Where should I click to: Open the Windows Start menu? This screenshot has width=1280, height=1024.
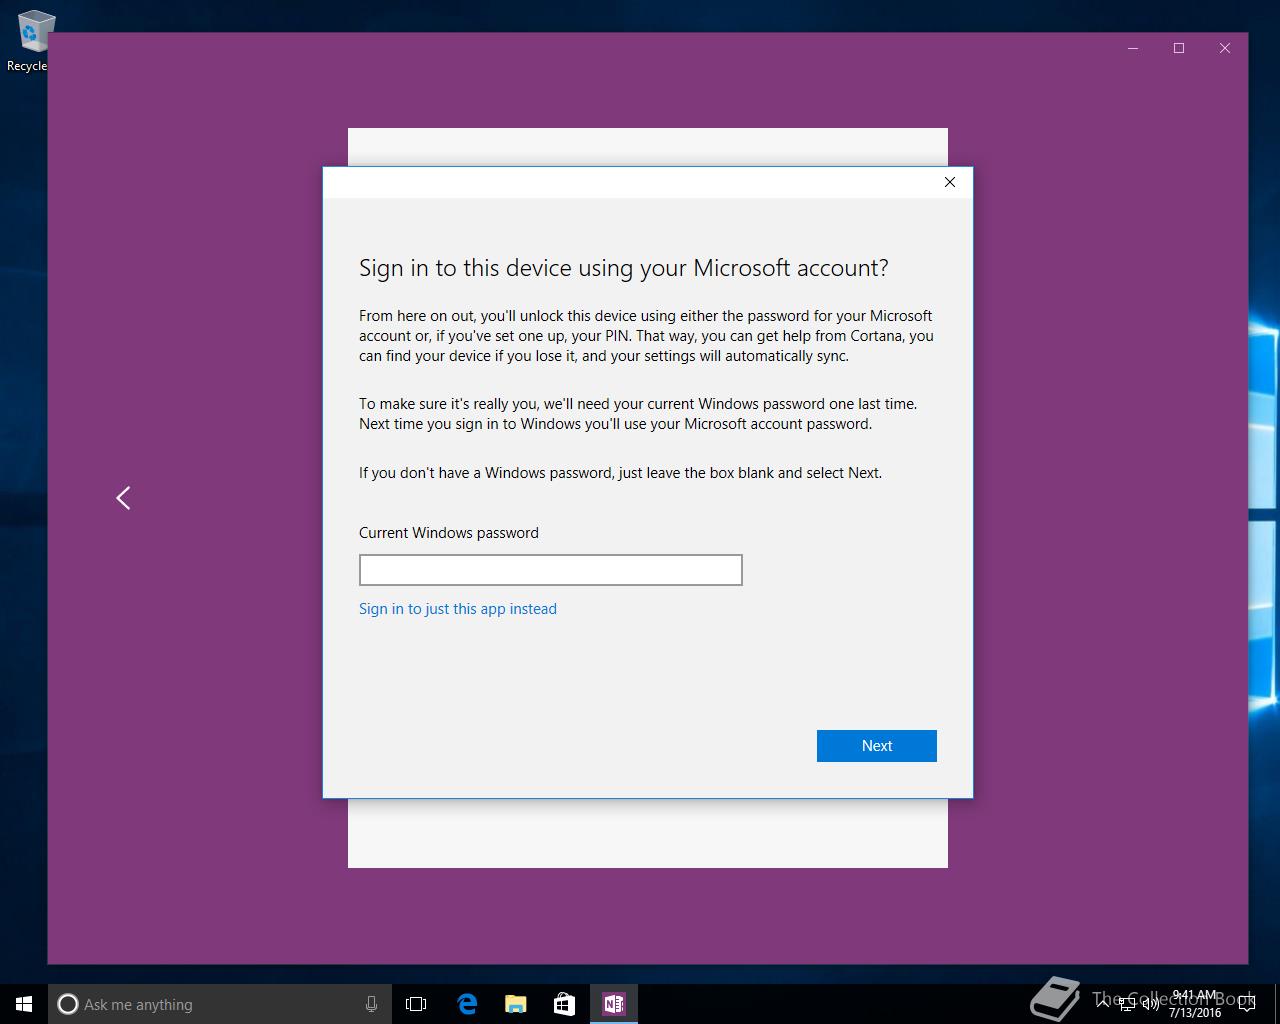[x=24, y=1004]
